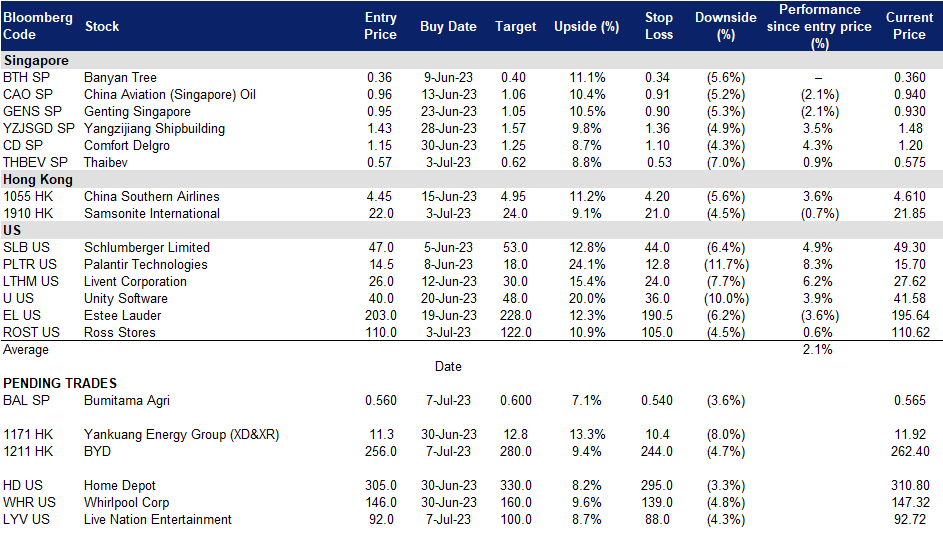Select the 2.1% average performance value
The height and width of the screenshot is (545, 943).
[x=817, y=349]
